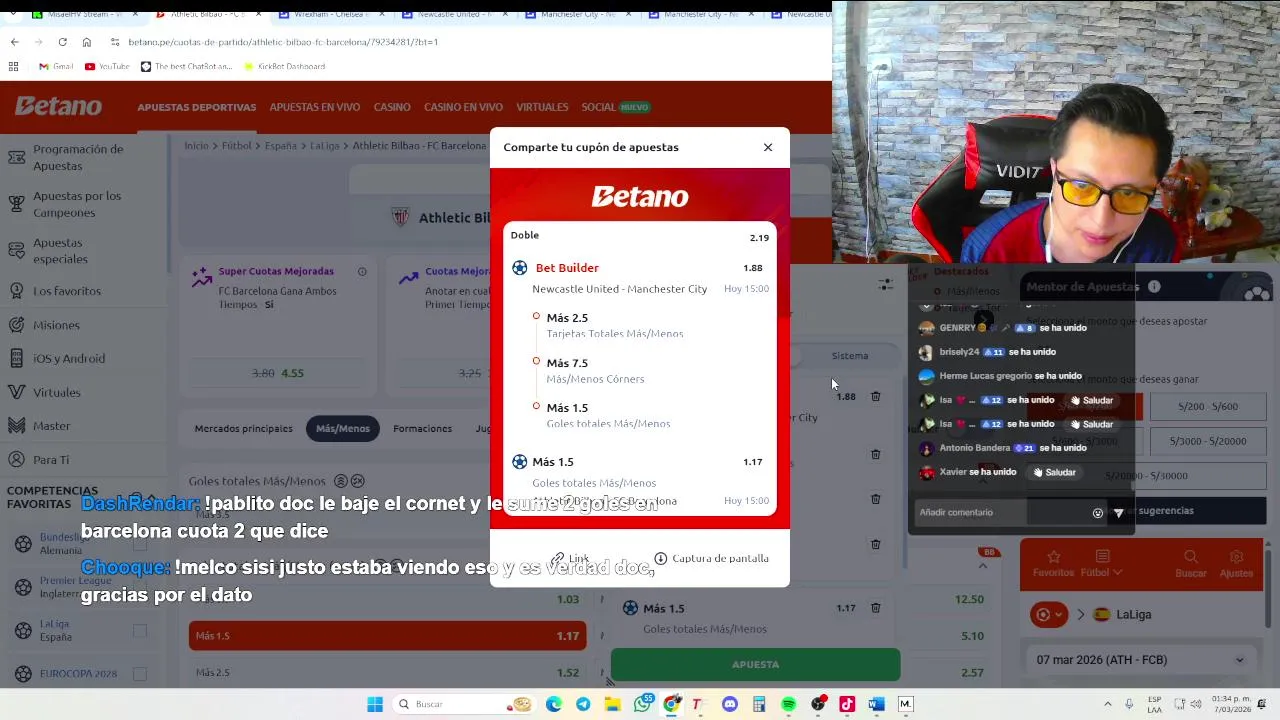Copy the coupon Link option
This screenshot has width=1280, height=720.
point(570,558)
